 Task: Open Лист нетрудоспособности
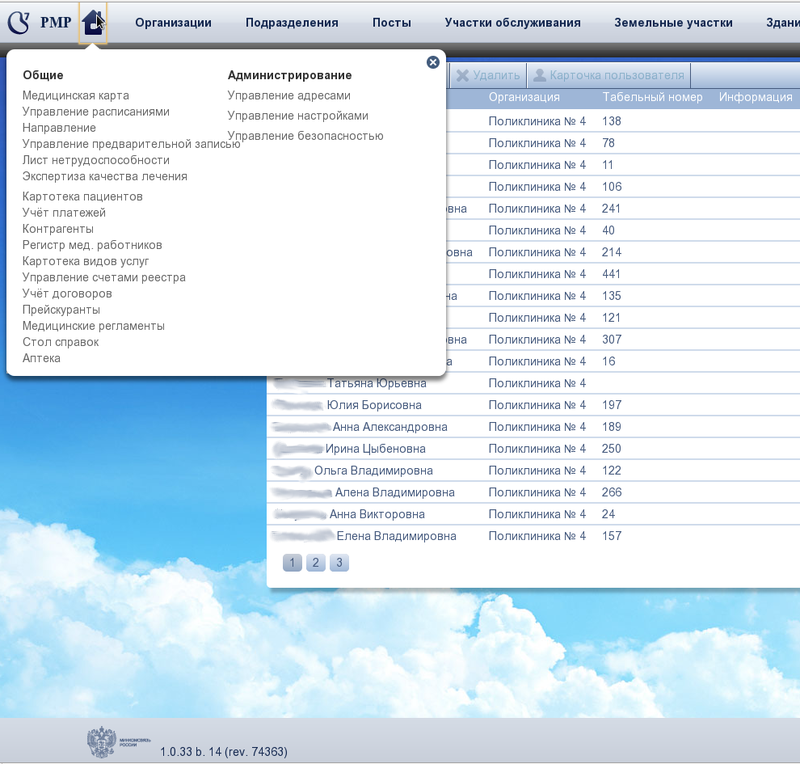point(95,160)
